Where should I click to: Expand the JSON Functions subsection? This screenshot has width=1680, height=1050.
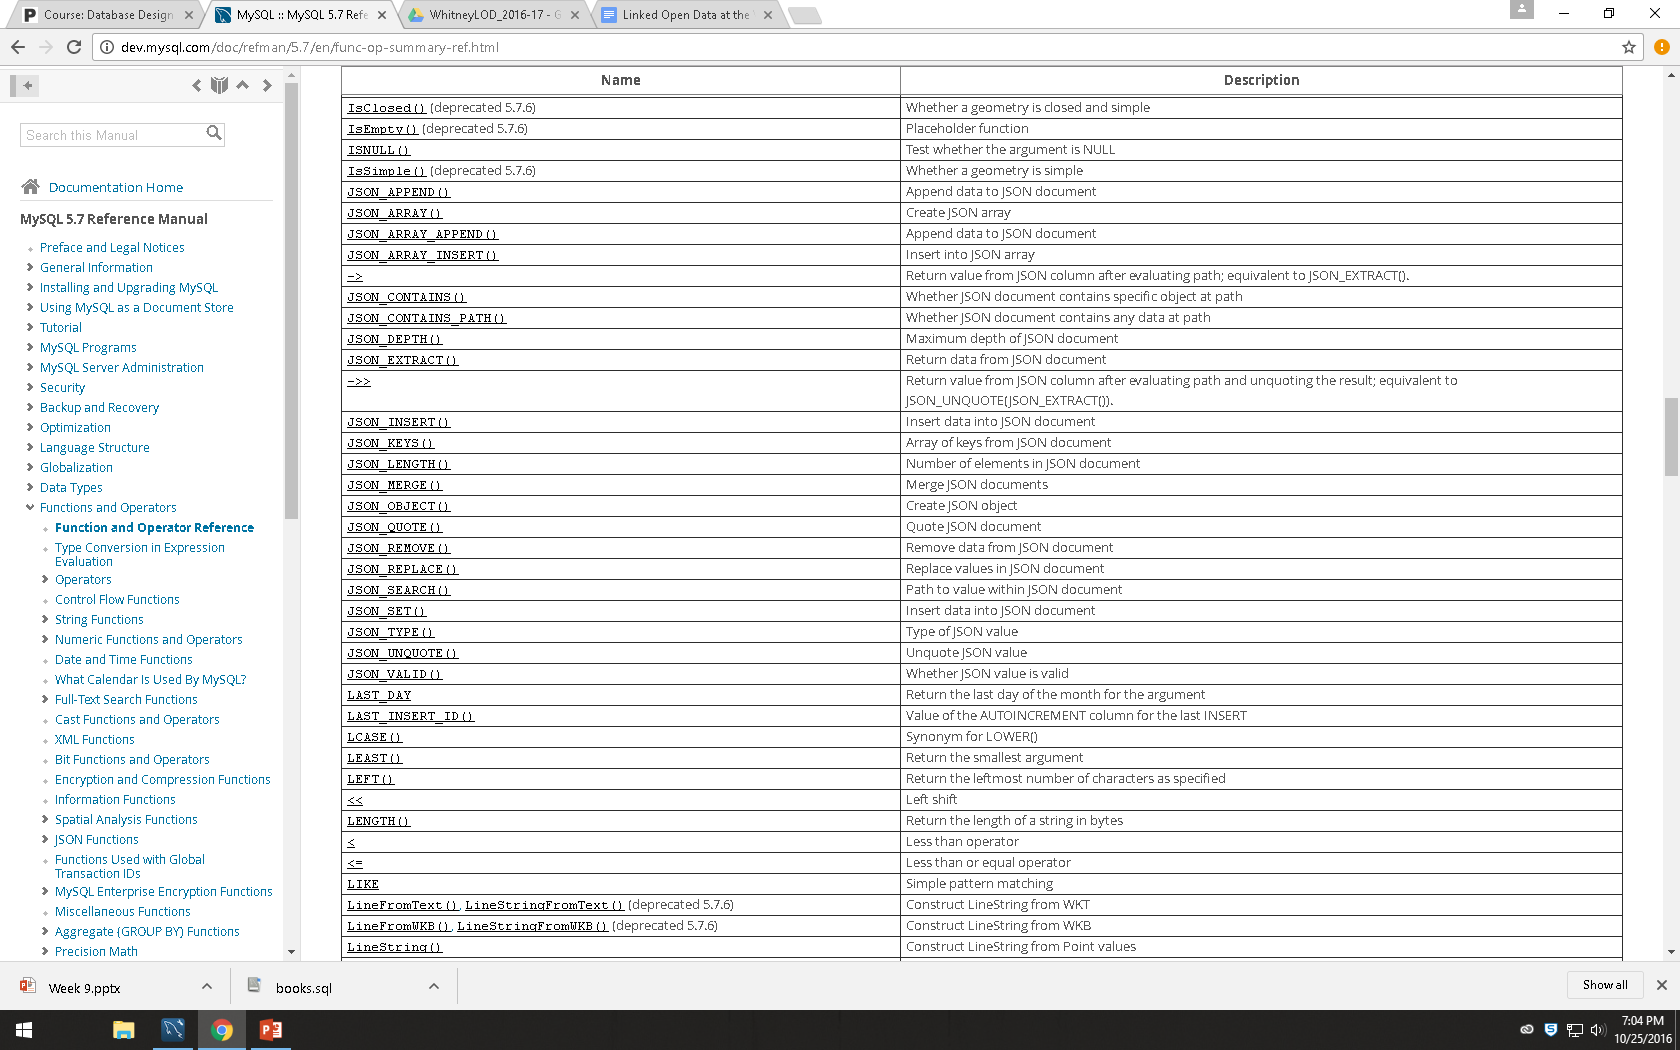[x=45, y=839]
